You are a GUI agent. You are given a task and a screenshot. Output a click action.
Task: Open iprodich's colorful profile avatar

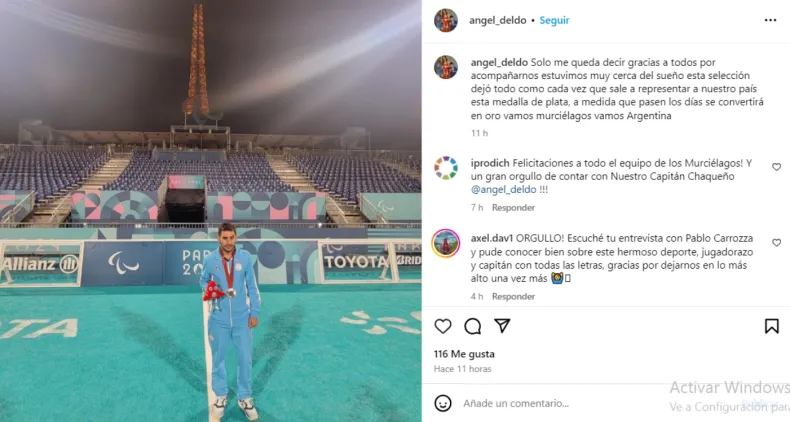(x=446, y=168)
